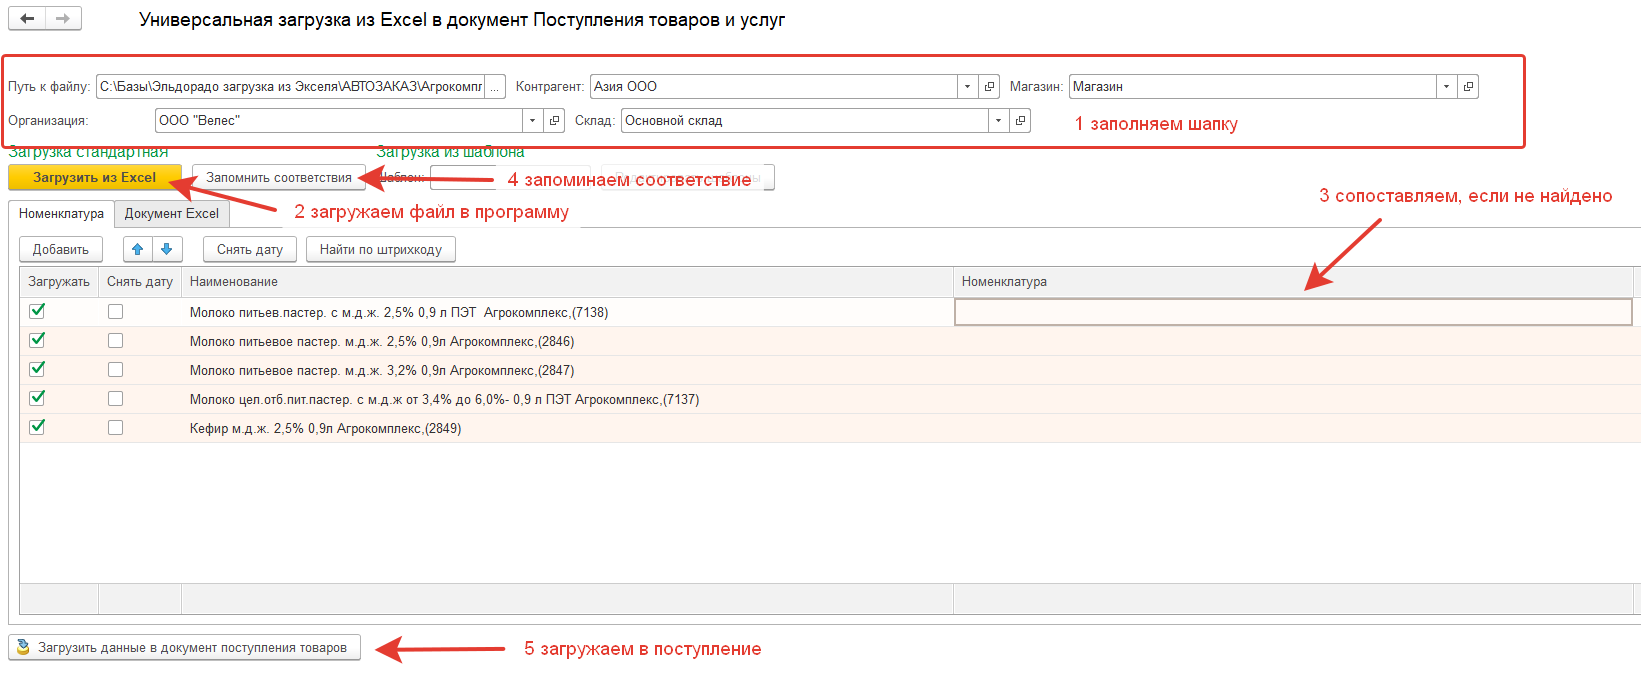This screenshot has width=1646, height=687.
Task: Click the forward navigation arrow
Action: pyautogui.click(x=62, y=18)
